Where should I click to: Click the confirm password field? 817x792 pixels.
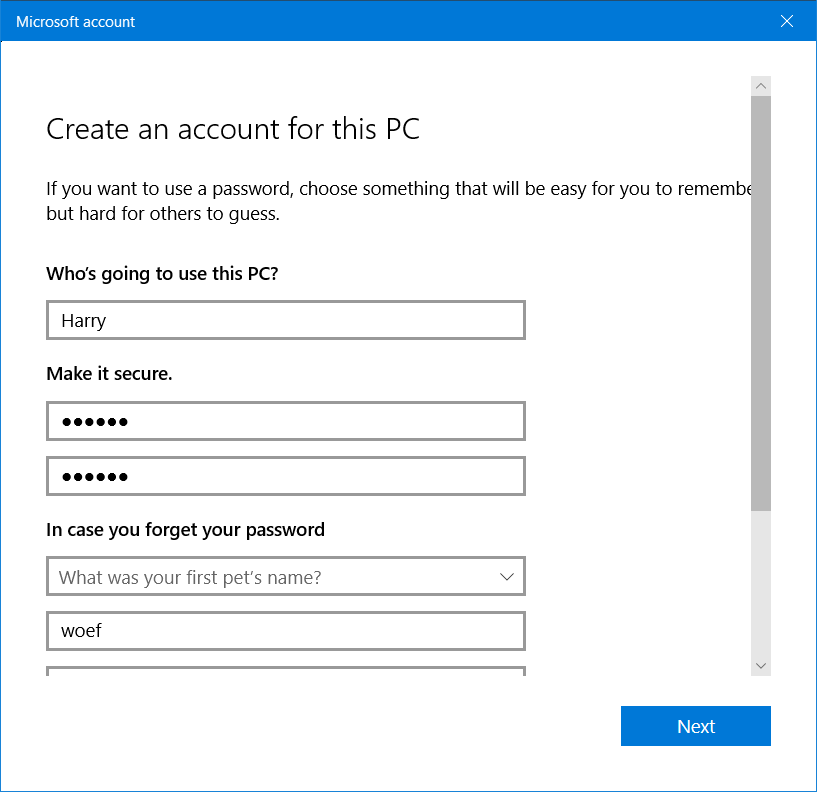pos(286,476)
